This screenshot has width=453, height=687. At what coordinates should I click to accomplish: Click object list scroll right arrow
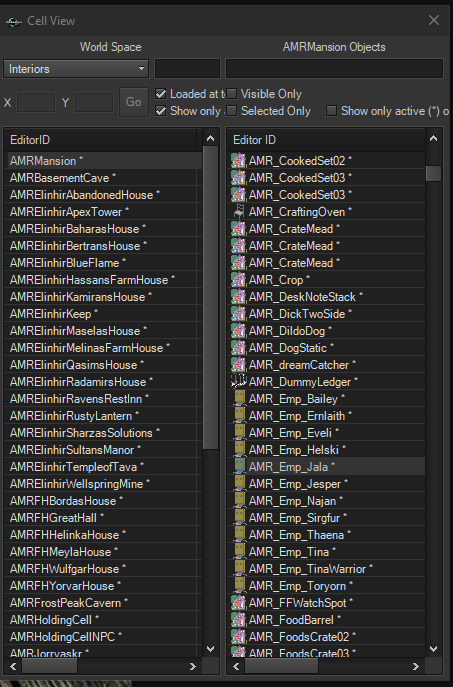click(x=415, y=666)
